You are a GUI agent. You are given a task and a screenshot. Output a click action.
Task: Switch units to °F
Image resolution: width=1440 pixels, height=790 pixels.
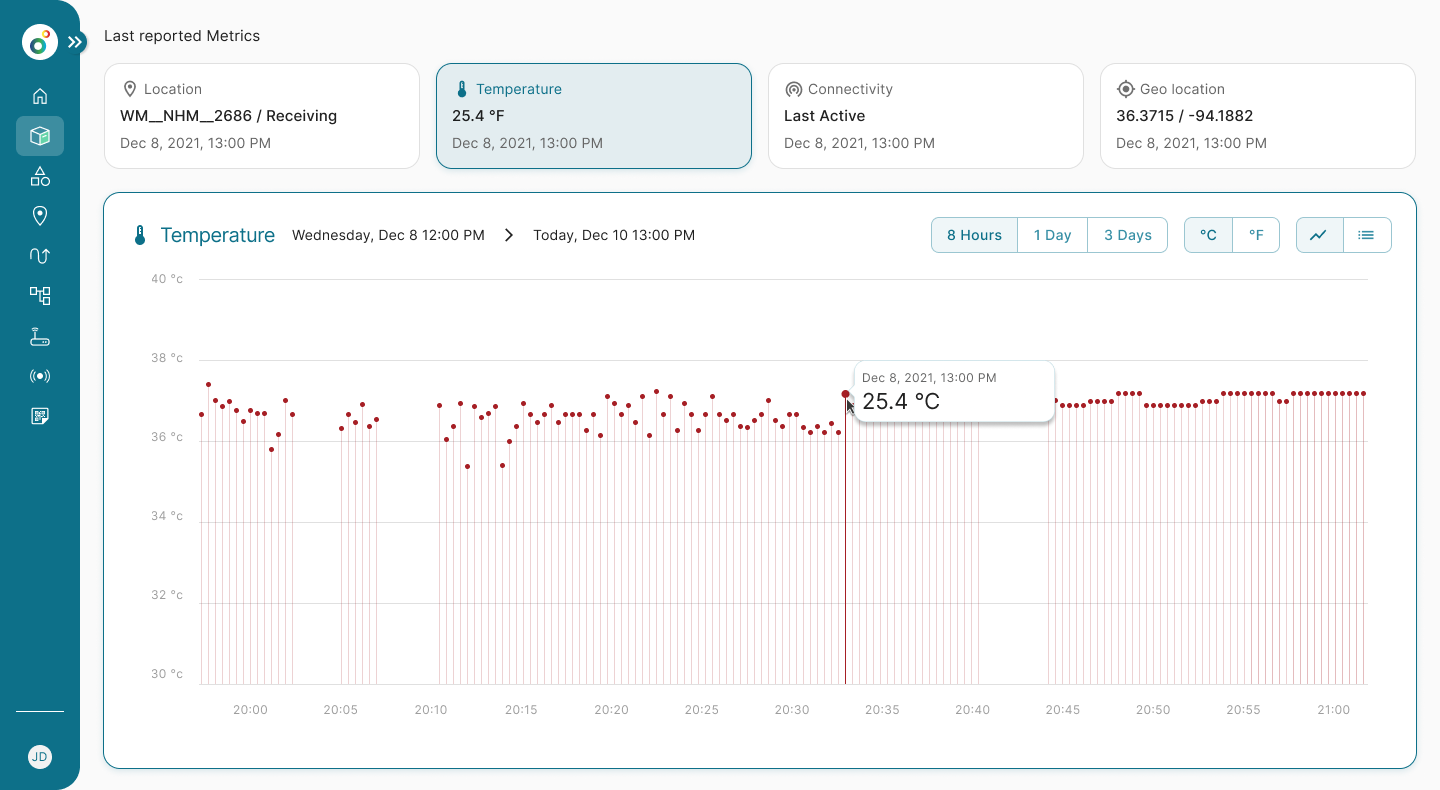[1256, 235]
